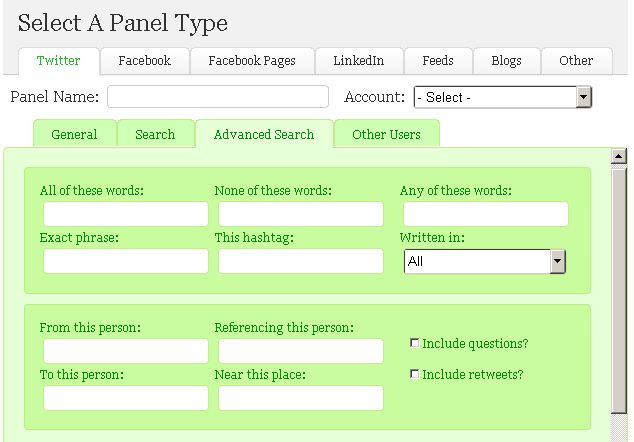Viewport: 634px width, 442px height.
Task: Open the Facebook Pages tab
Action: point(252,61)
